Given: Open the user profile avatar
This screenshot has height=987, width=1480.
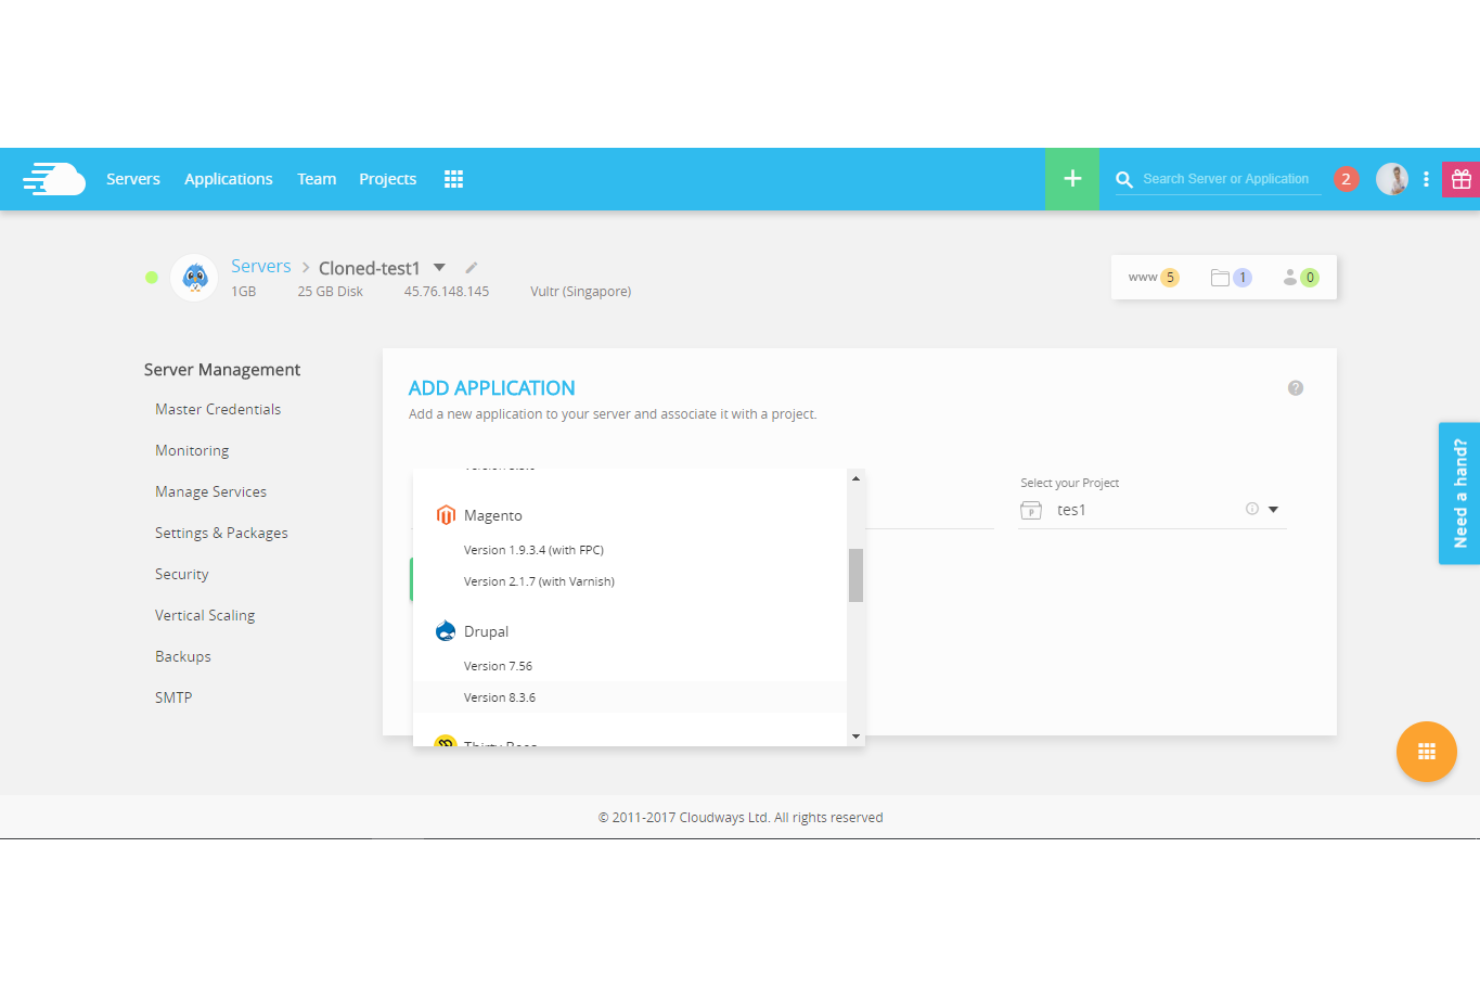Looking at the screenshot, I should (x=1392, y=179).
